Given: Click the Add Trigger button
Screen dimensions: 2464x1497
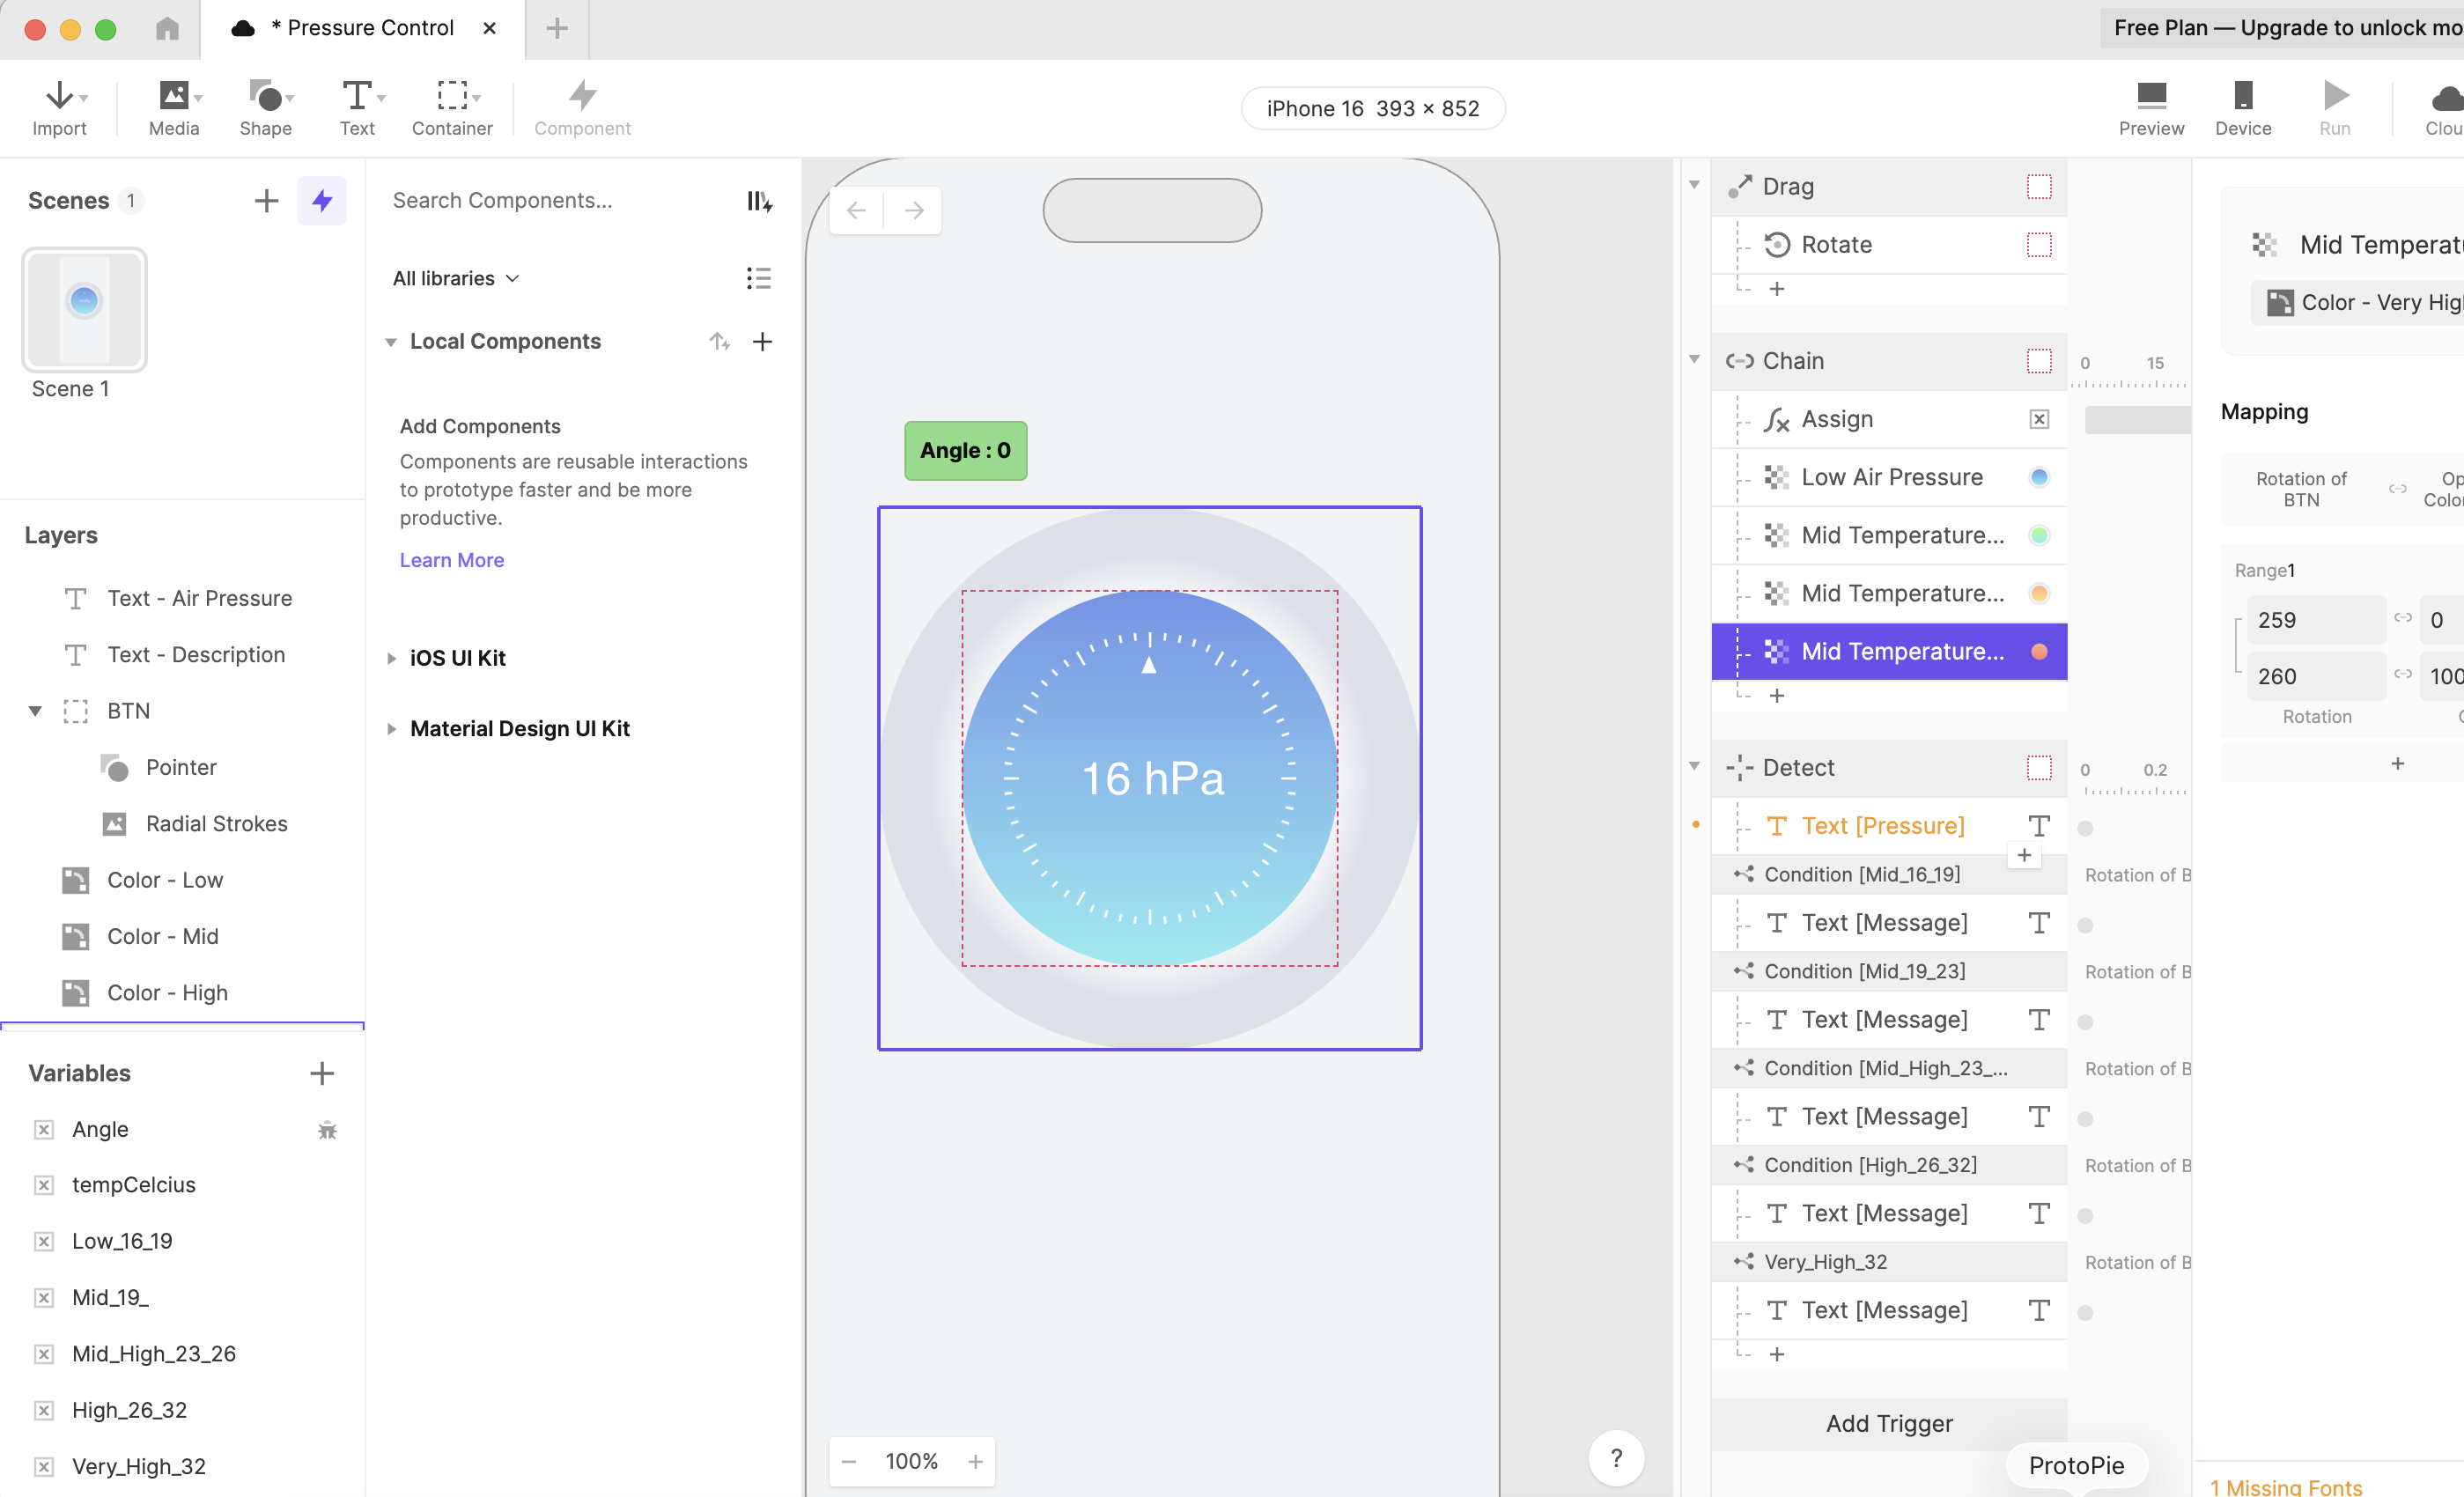Looking at the screenshot, I should coord(1888,1423).
